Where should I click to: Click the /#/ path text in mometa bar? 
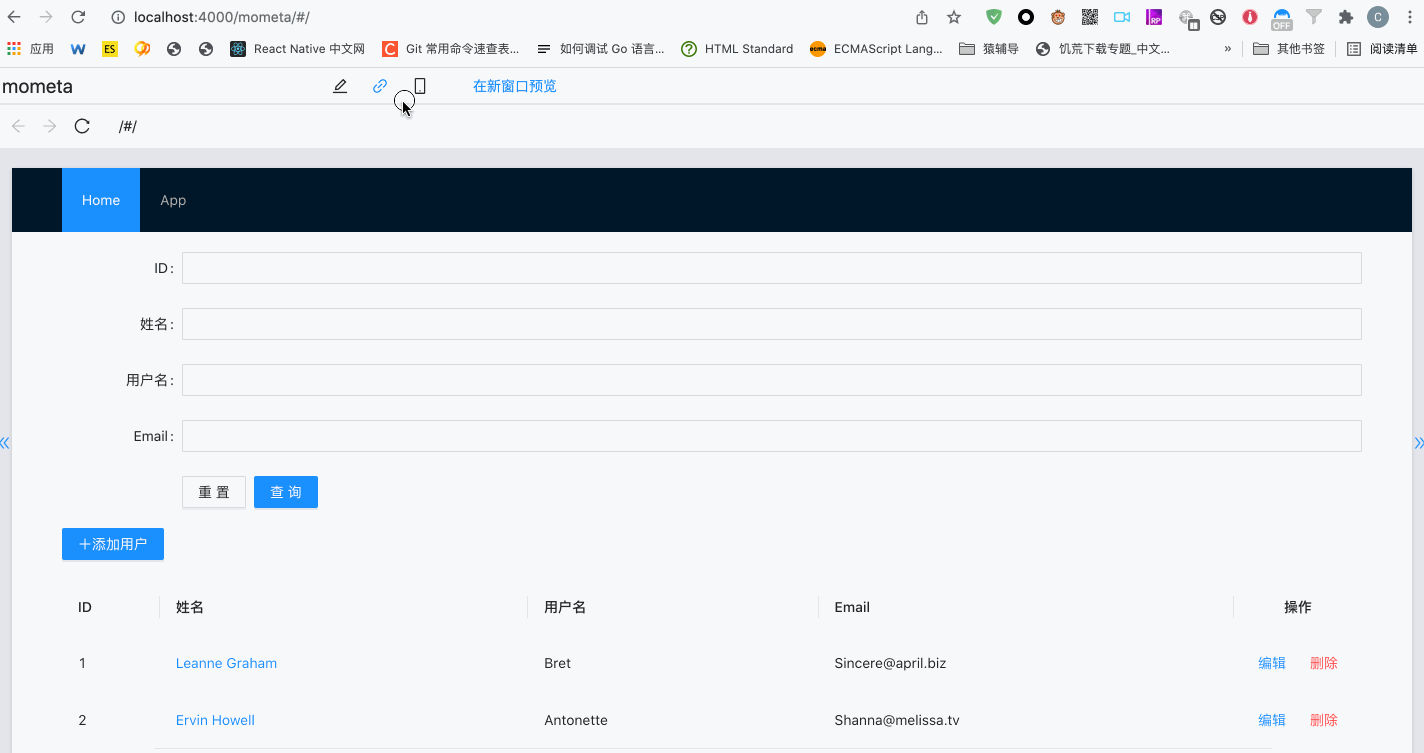[128, 126]
